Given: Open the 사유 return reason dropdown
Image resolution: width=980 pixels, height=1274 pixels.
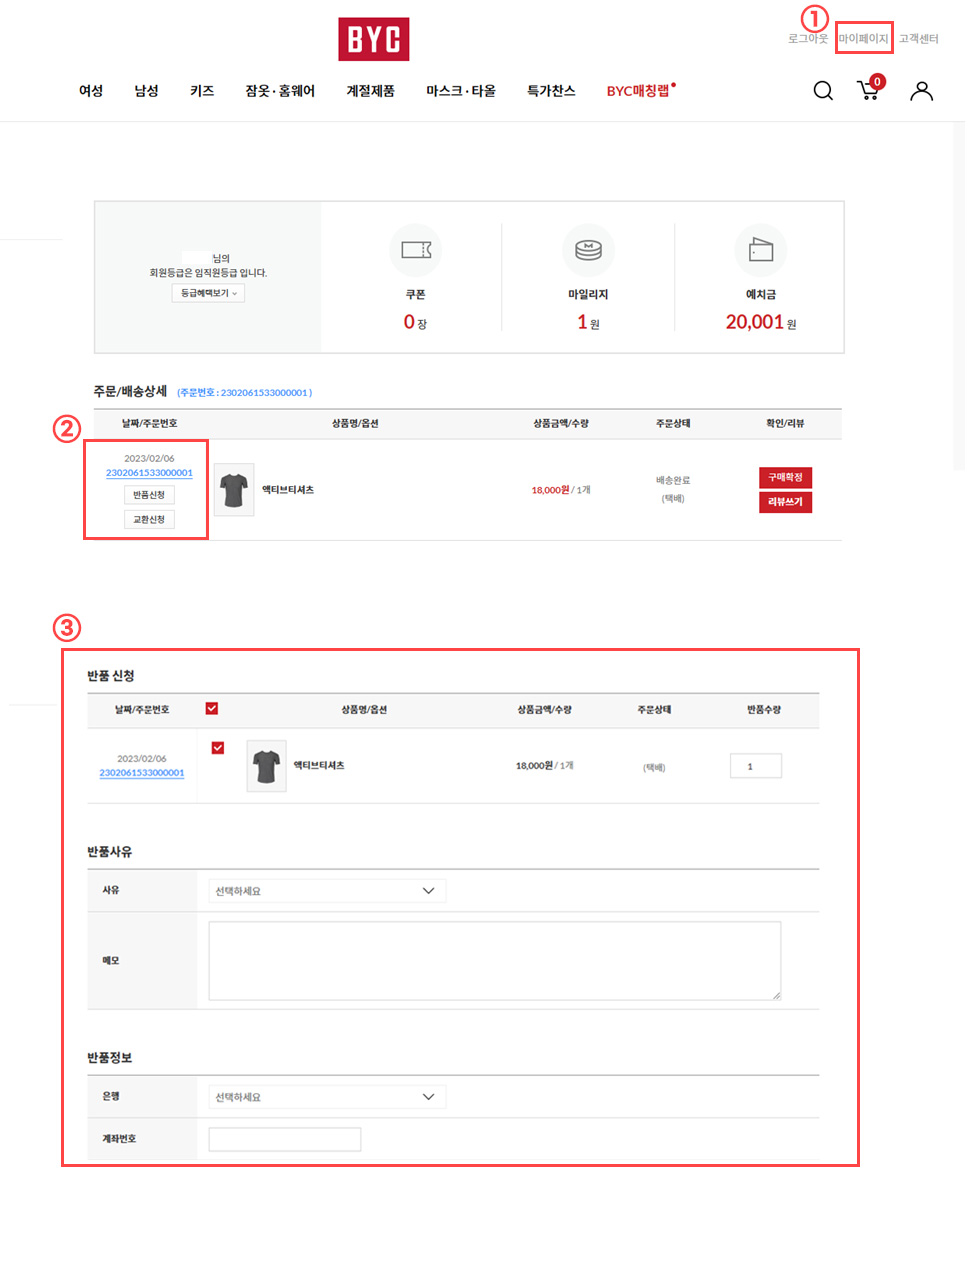Looking at the screenshot, I should coord(326,891).
